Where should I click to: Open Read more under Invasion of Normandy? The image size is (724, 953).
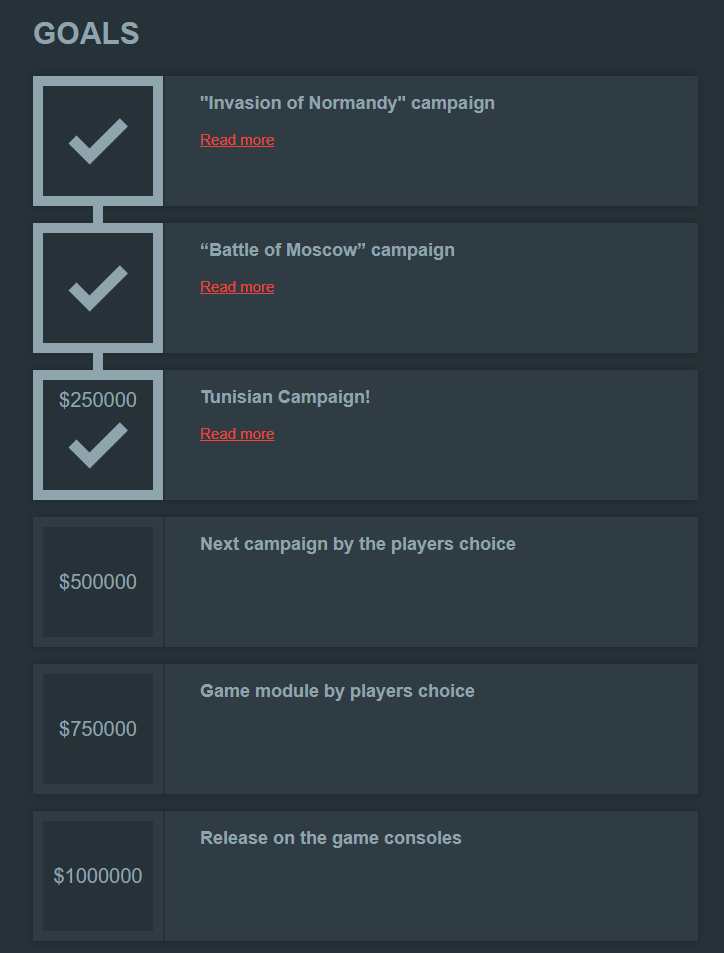click(237, 140)
